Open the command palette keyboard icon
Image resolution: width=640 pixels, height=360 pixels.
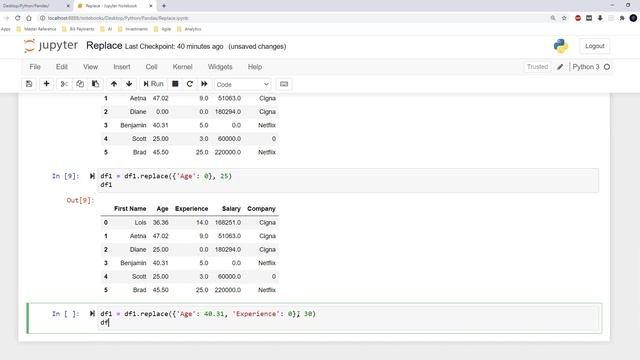(284, 84)
